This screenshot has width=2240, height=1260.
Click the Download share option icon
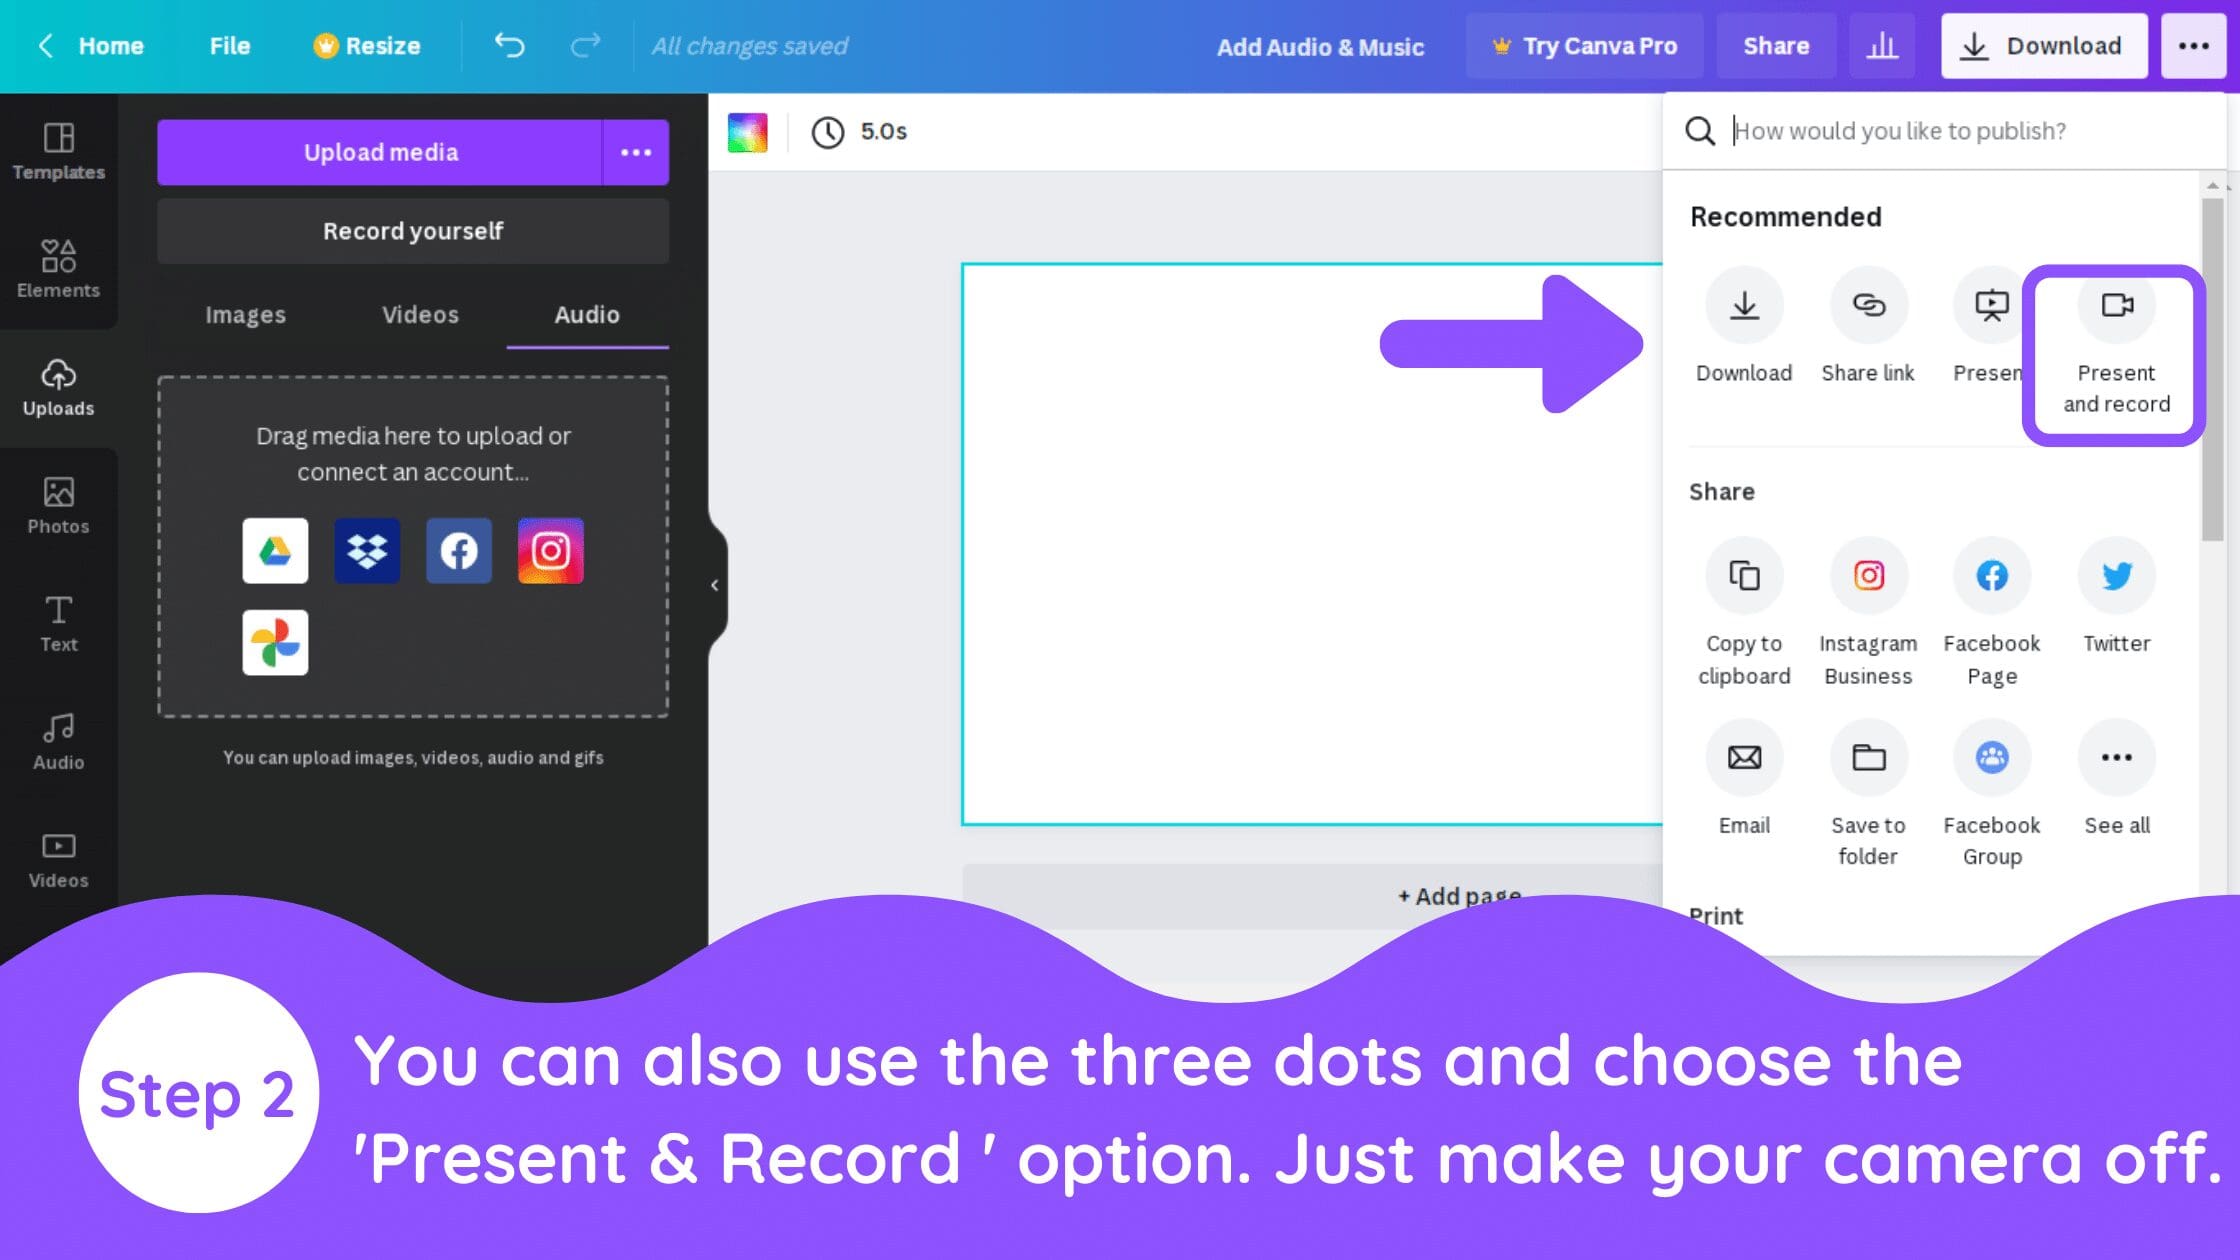click(x=1743, y=303)
